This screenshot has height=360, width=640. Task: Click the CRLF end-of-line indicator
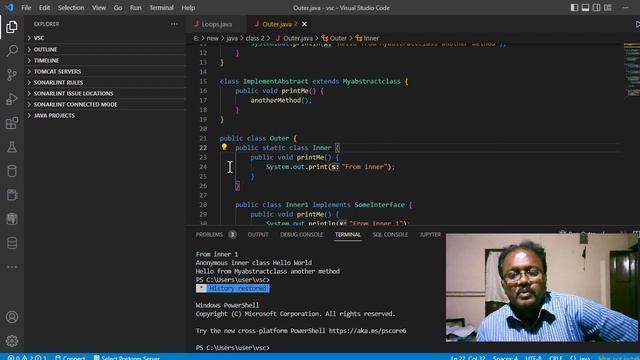point(556,358)
